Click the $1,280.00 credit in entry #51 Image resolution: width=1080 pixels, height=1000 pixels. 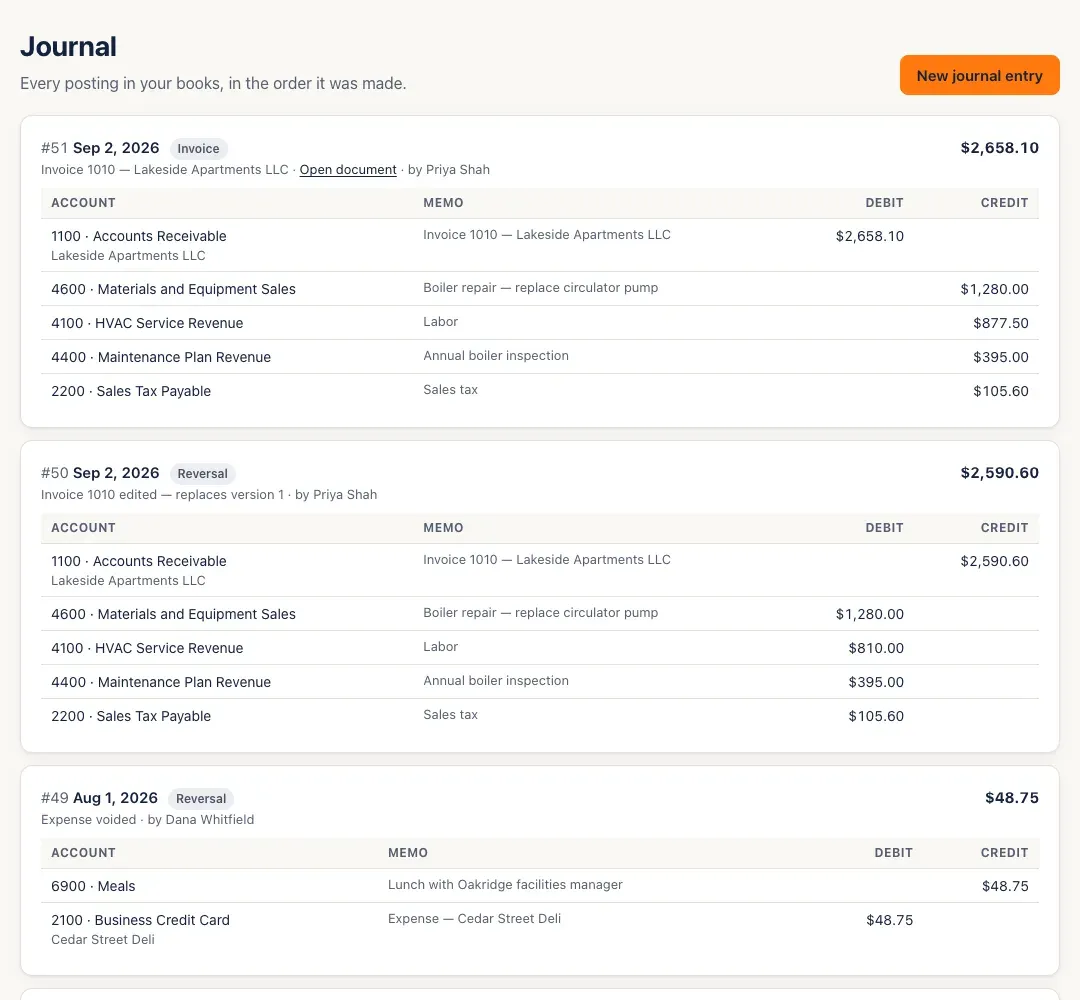994,289
